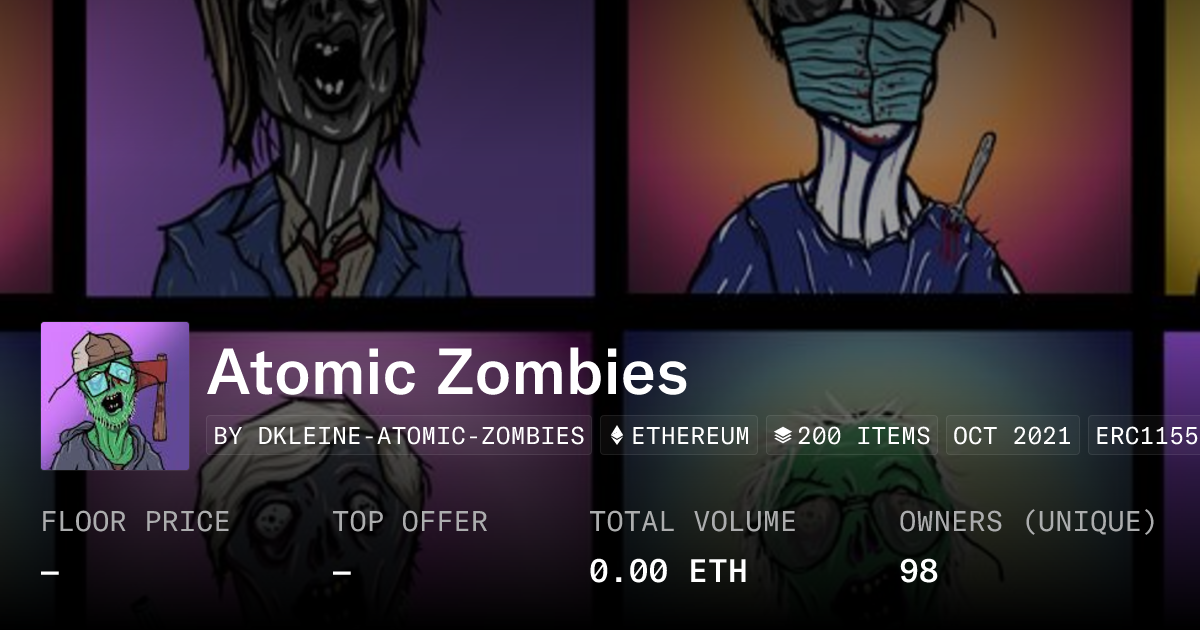Click the TOP OFFER label
Screen dimensions: 1200x630
[x=410, y=521]
